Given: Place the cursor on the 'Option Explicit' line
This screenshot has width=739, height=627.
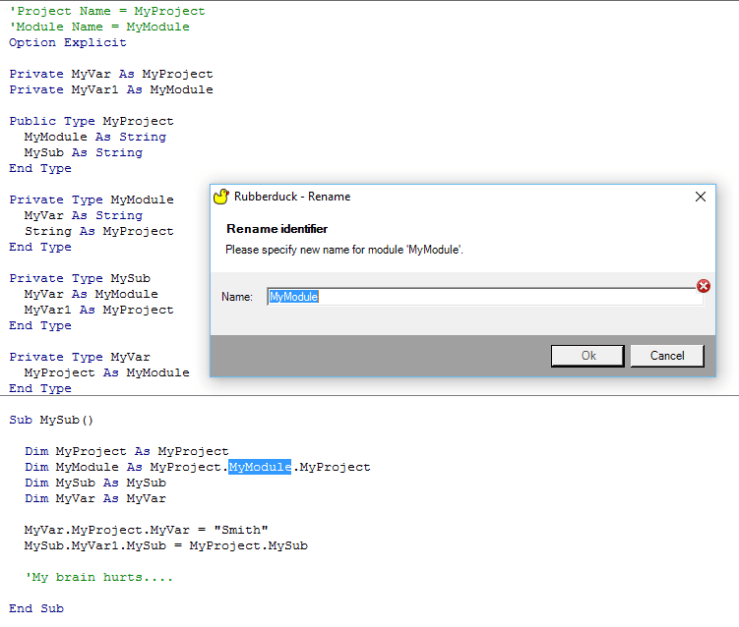Looking at the screenshot, I should coord(68,43).
